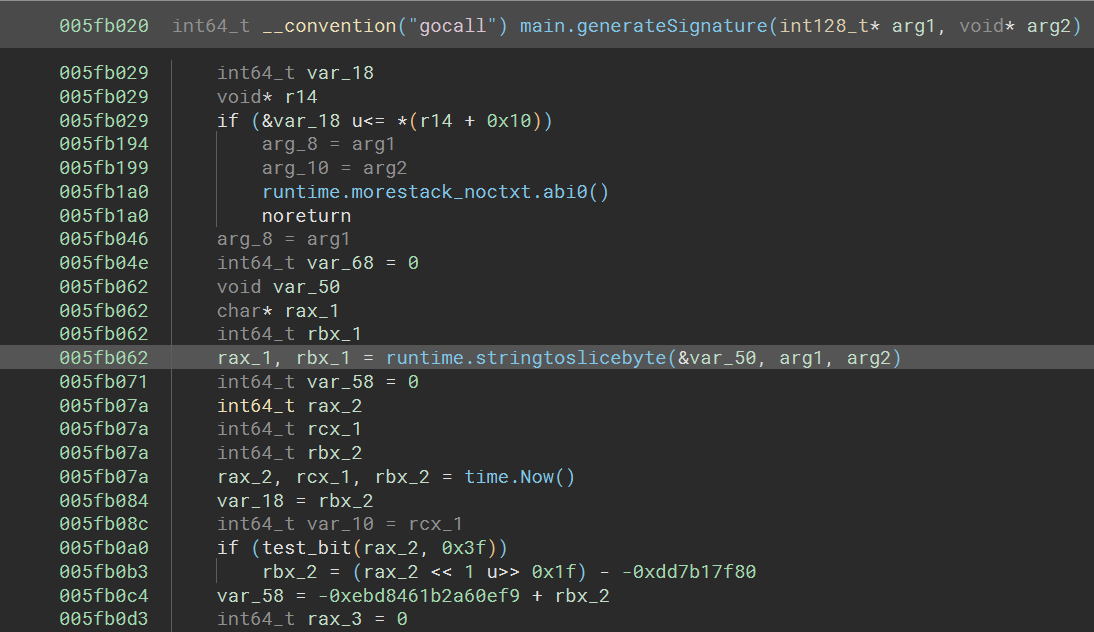The width and height of the screenshot is (1094, 632).
Task: Select address 005fb020 in the header
Action: pos(104,25)
